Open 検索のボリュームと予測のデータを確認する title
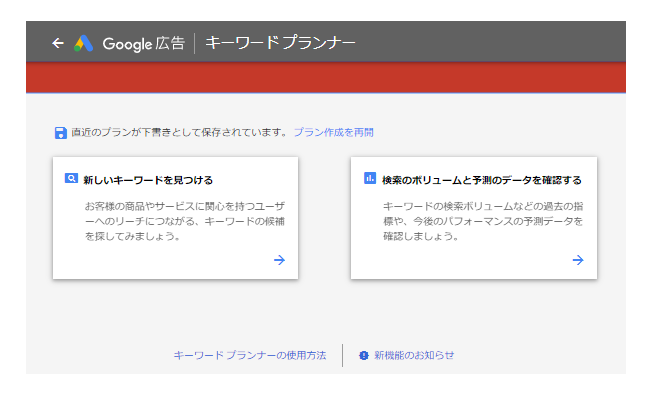The height and width of the screenshot is (416, 663). point(482,180)
